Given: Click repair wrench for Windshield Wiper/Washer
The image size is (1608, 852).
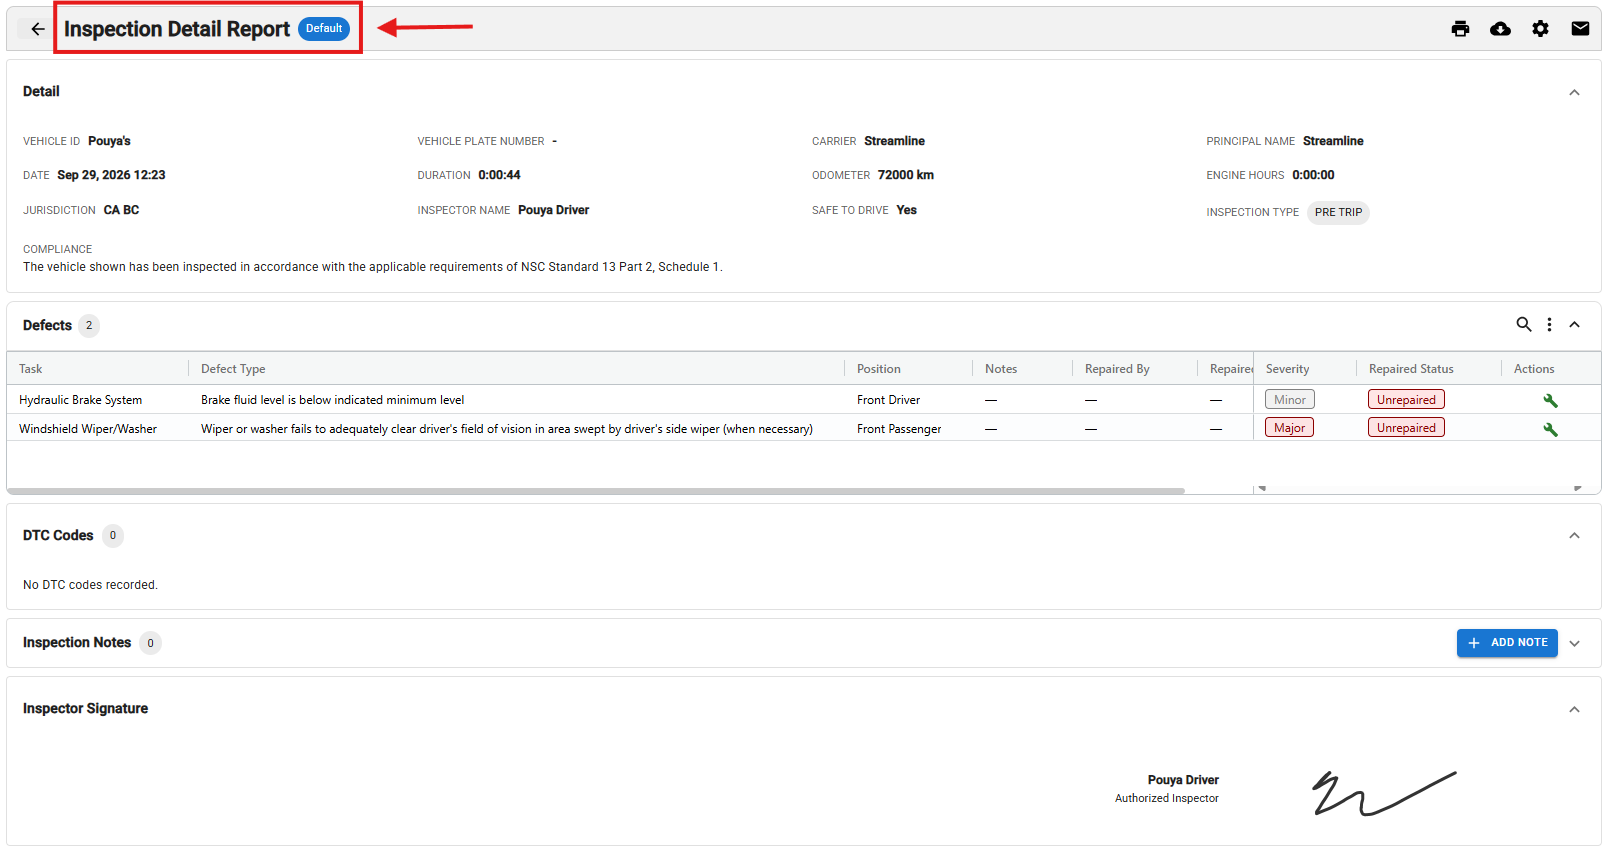Looking at the screenshot, I should 1550,429.
